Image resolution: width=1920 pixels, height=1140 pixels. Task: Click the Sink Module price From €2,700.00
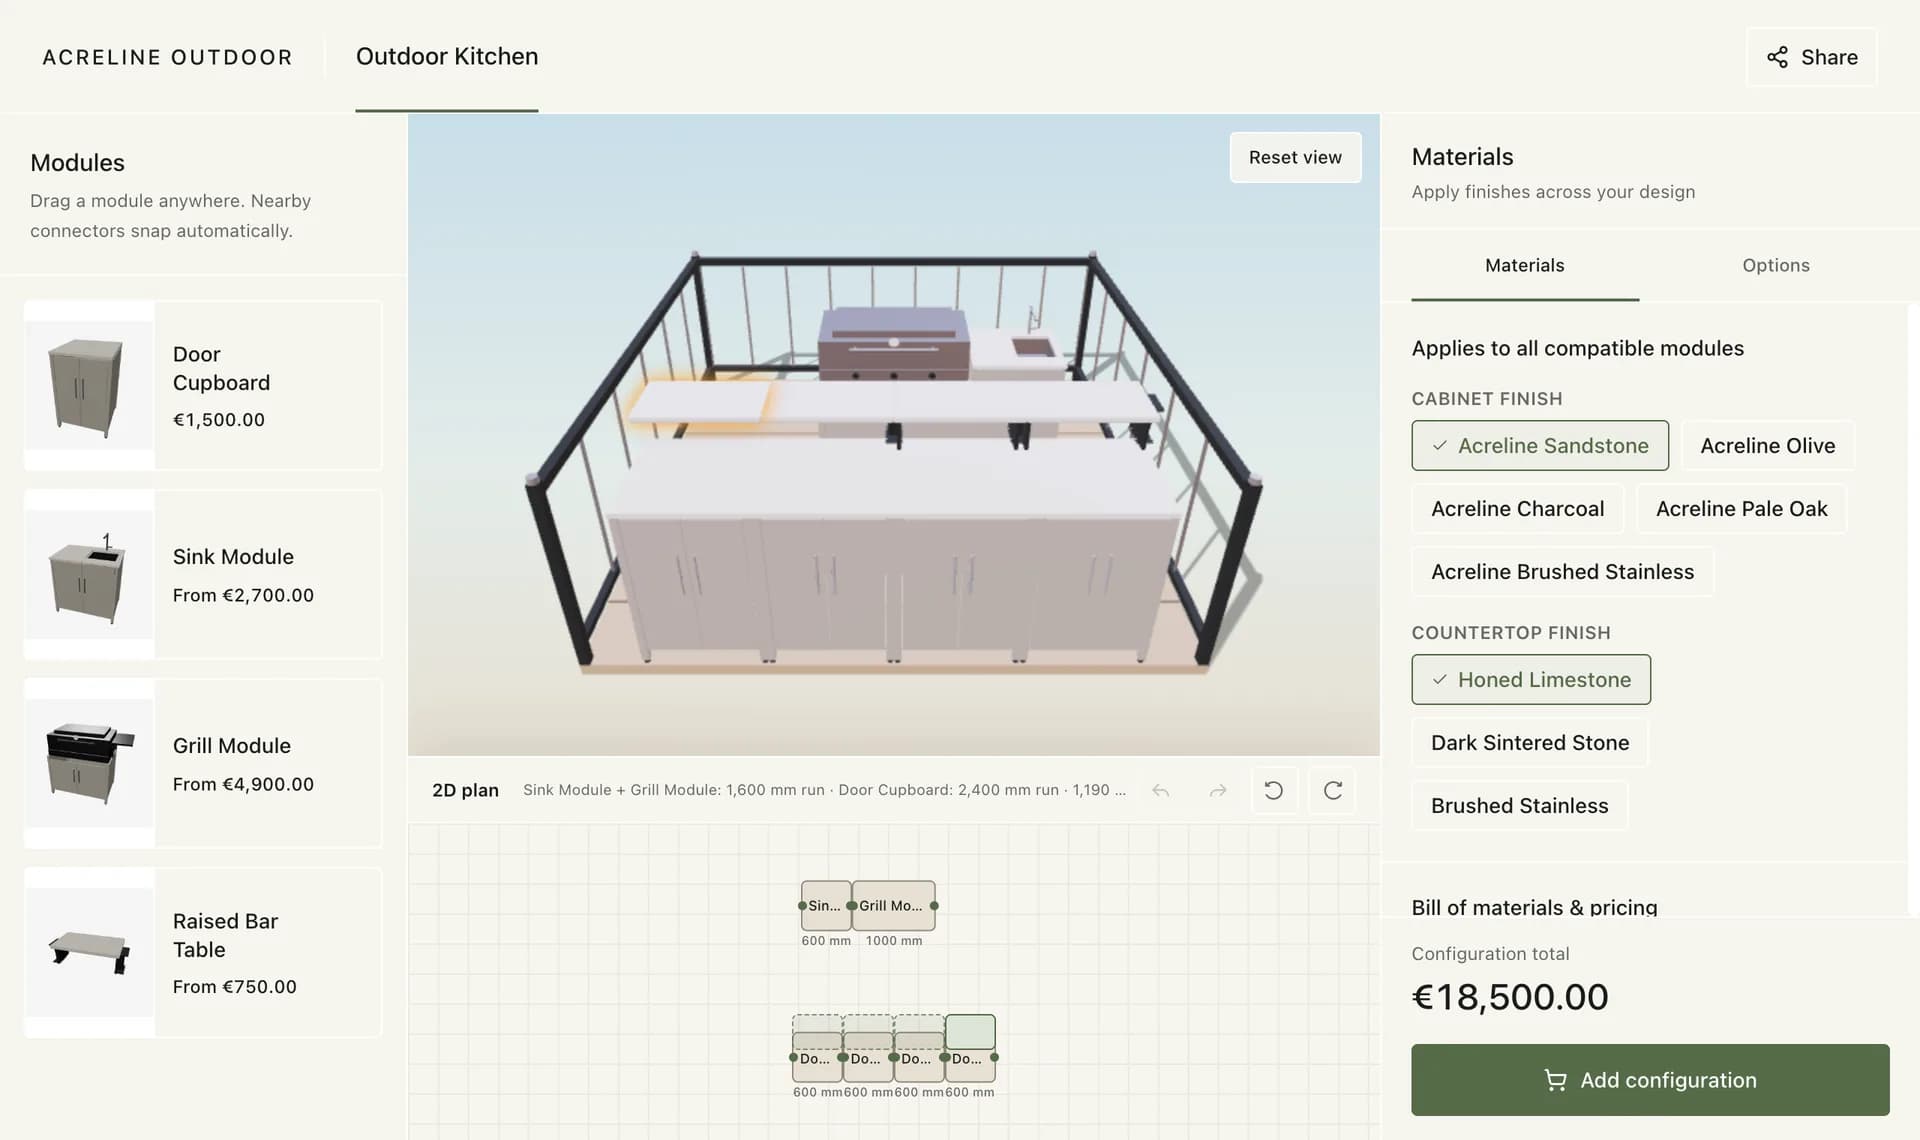tap(243, 596)
